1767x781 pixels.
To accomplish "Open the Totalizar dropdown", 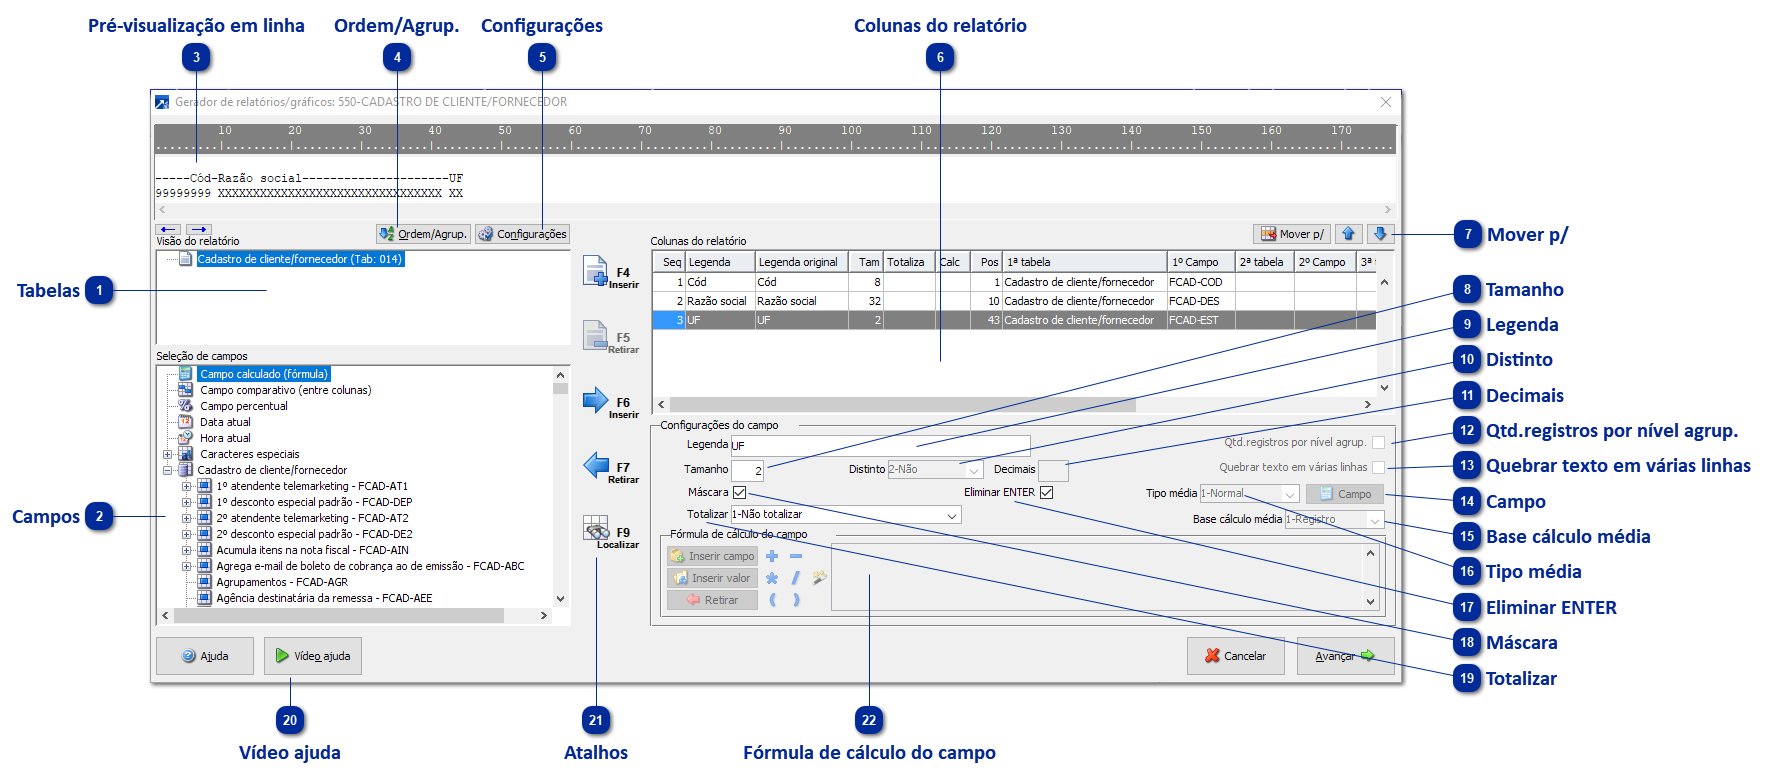I will 952,515.
